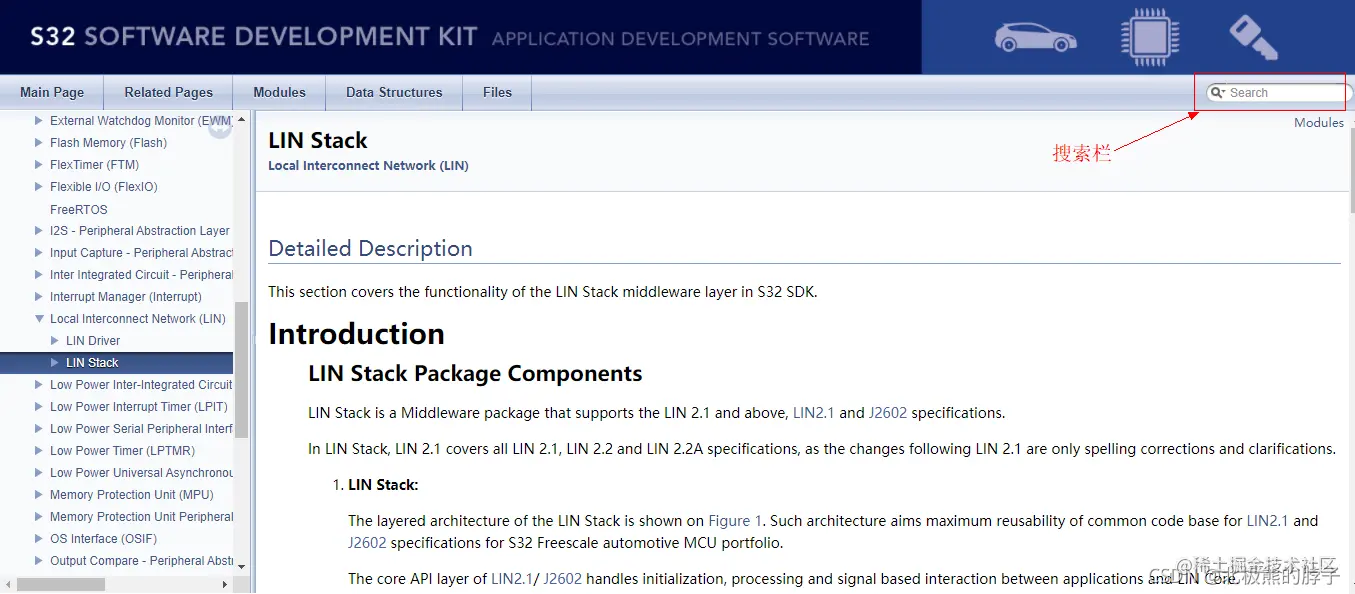Expand Interrupt Manager (Interrupt) node
The height and width of the screenshot is (594, 1355).
tap(39, 297)
